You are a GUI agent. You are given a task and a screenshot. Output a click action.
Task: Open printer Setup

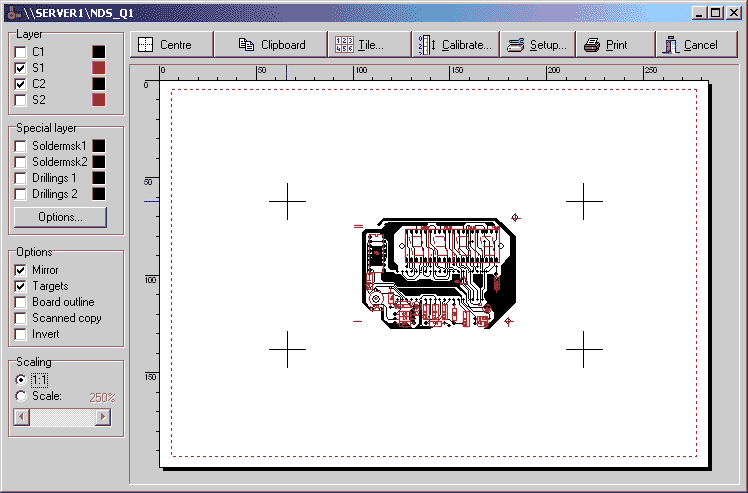coord(537,45)
